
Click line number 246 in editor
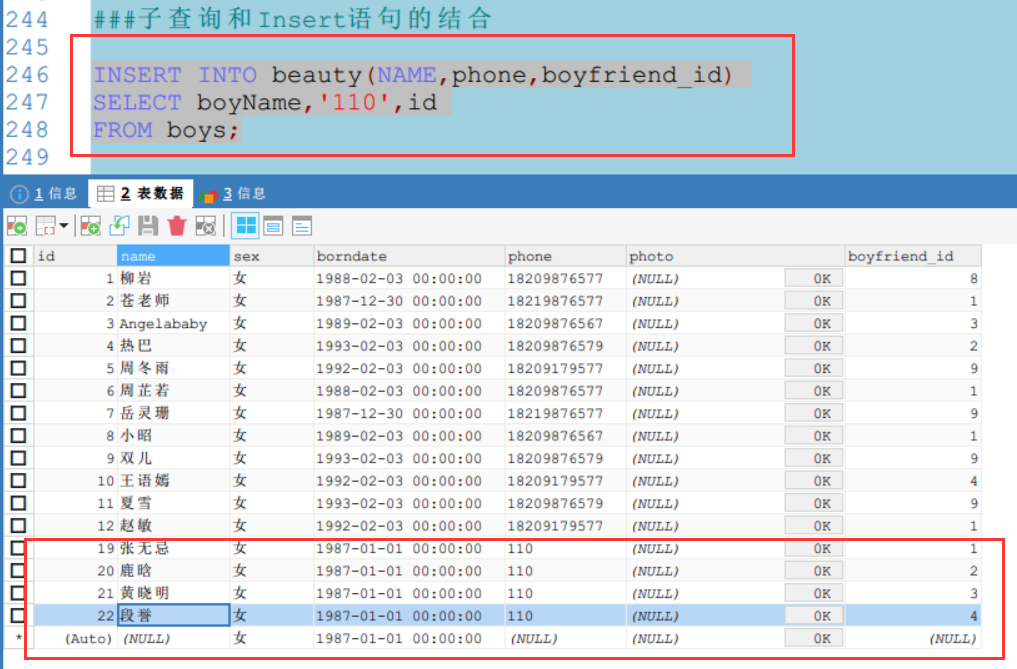27,75
